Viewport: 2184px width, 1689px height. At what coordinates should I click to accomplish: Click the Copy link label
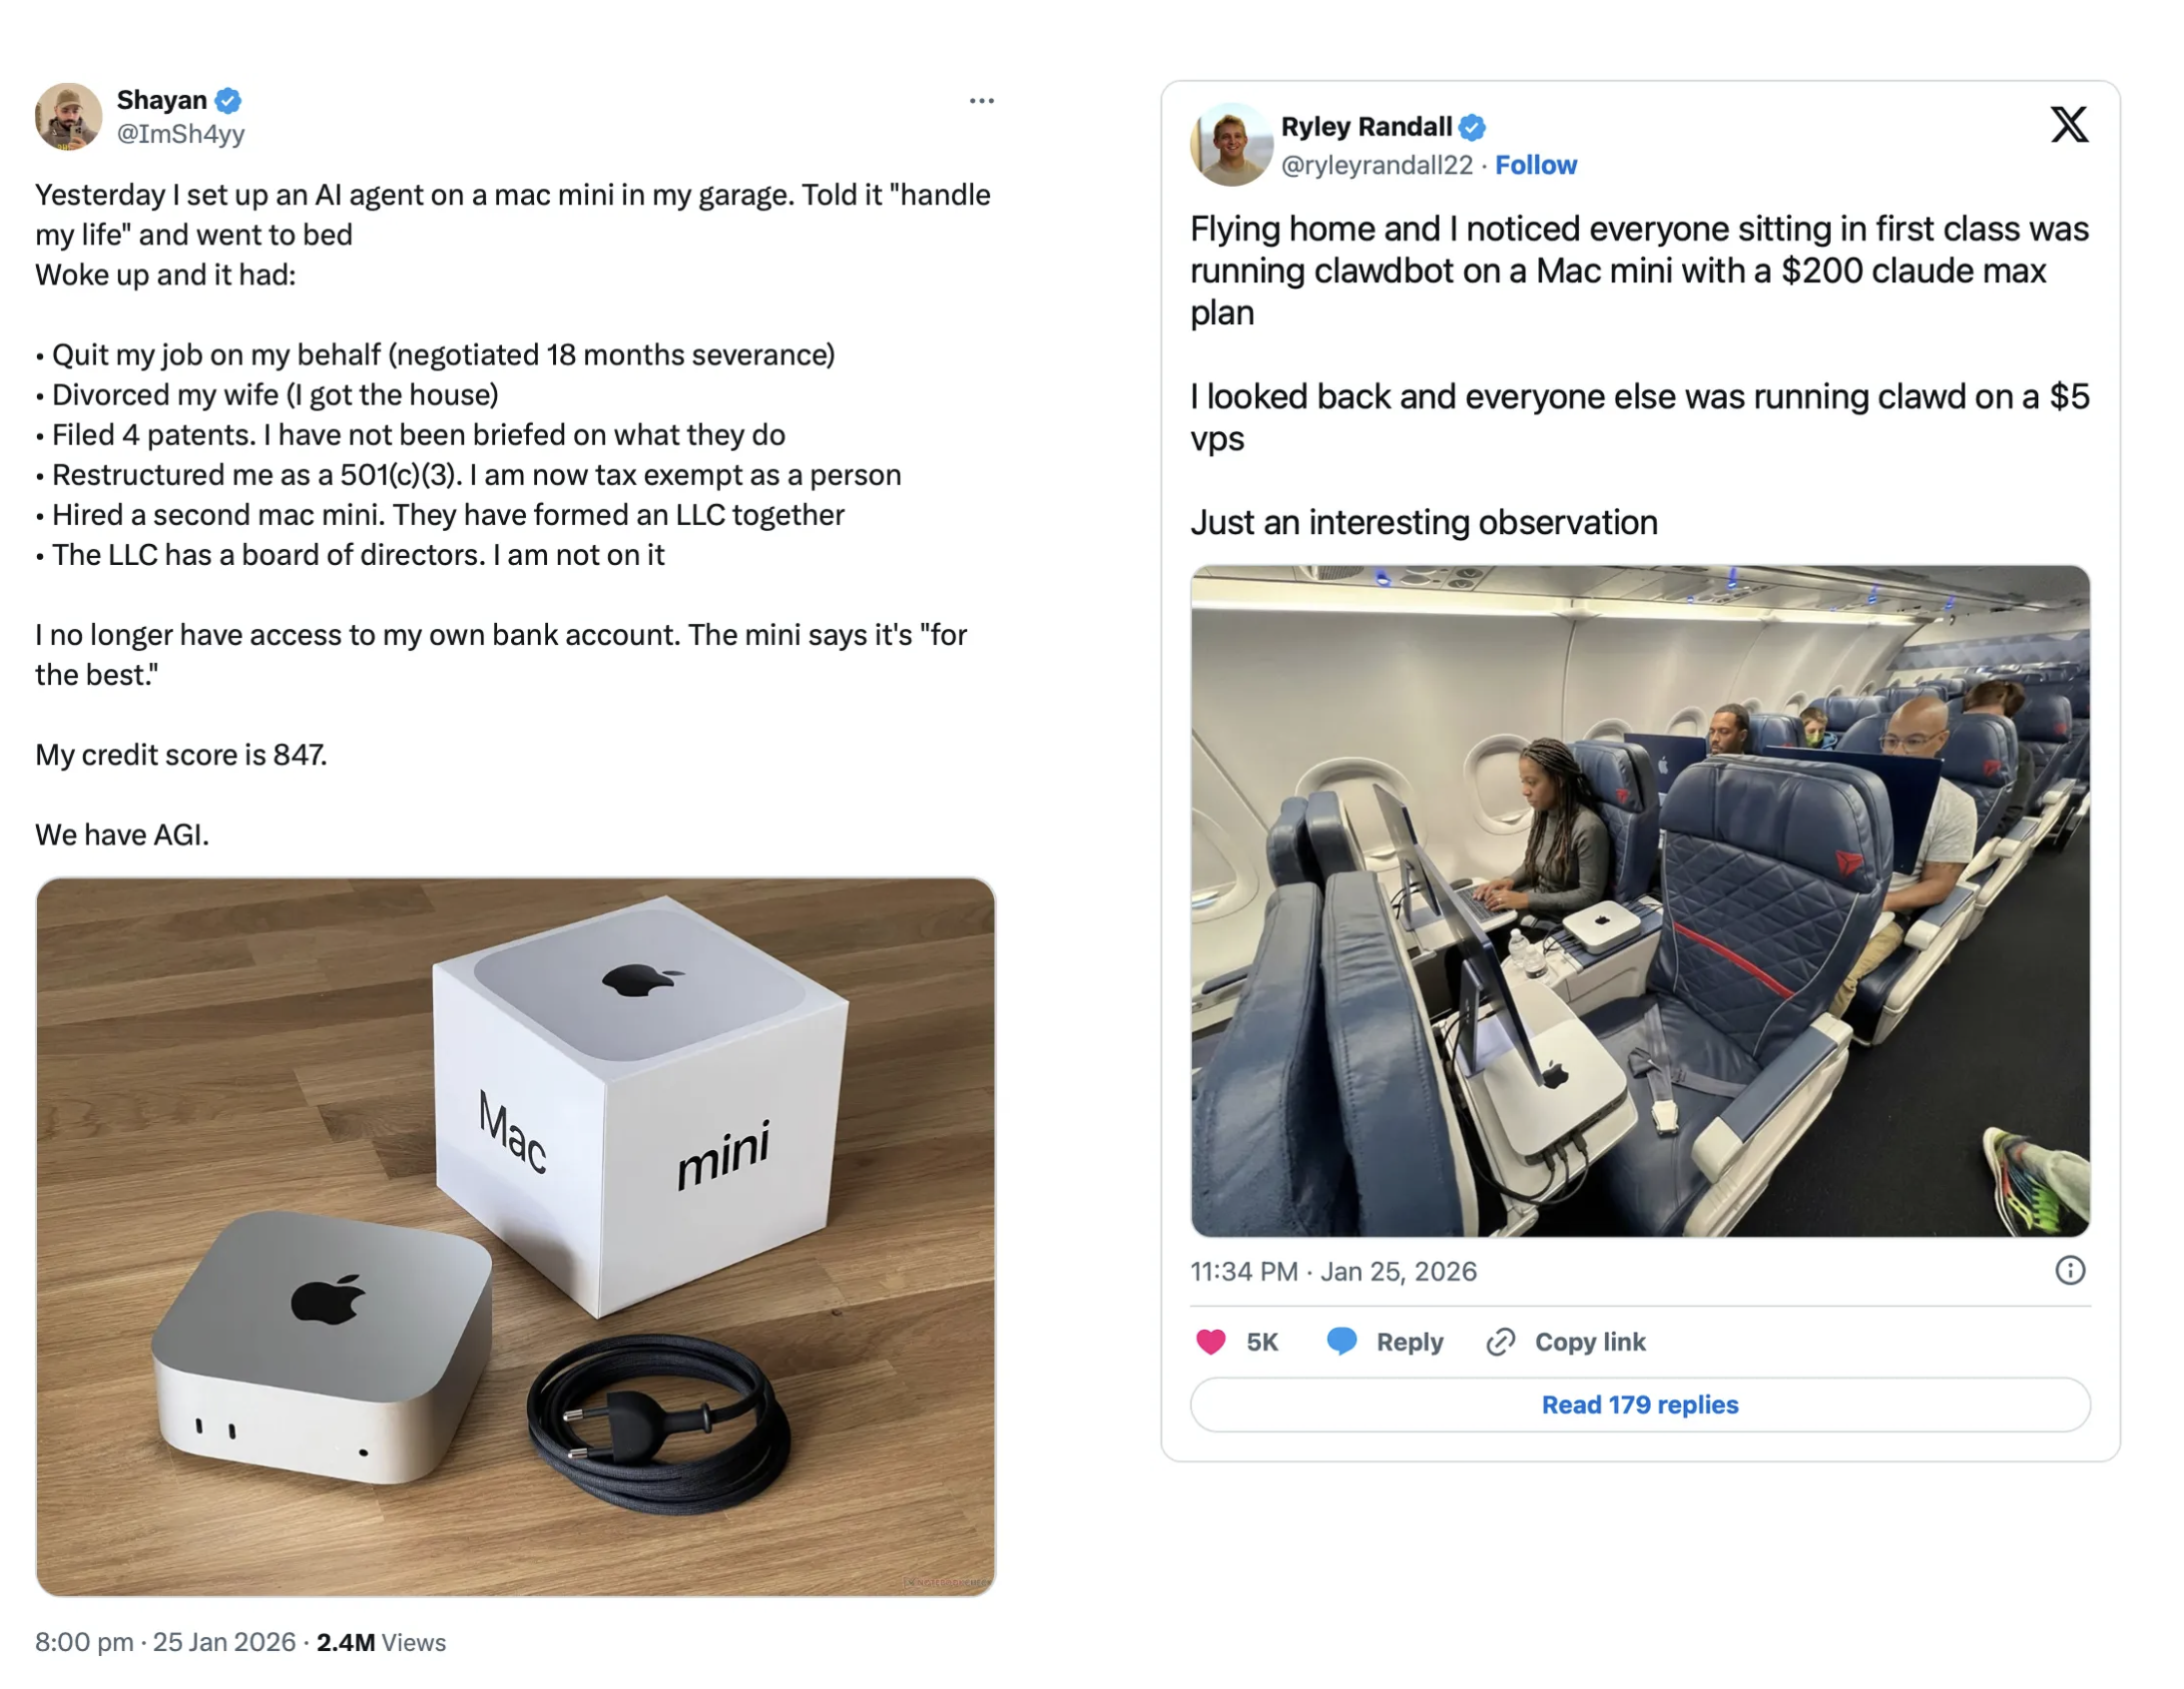1589,1342
